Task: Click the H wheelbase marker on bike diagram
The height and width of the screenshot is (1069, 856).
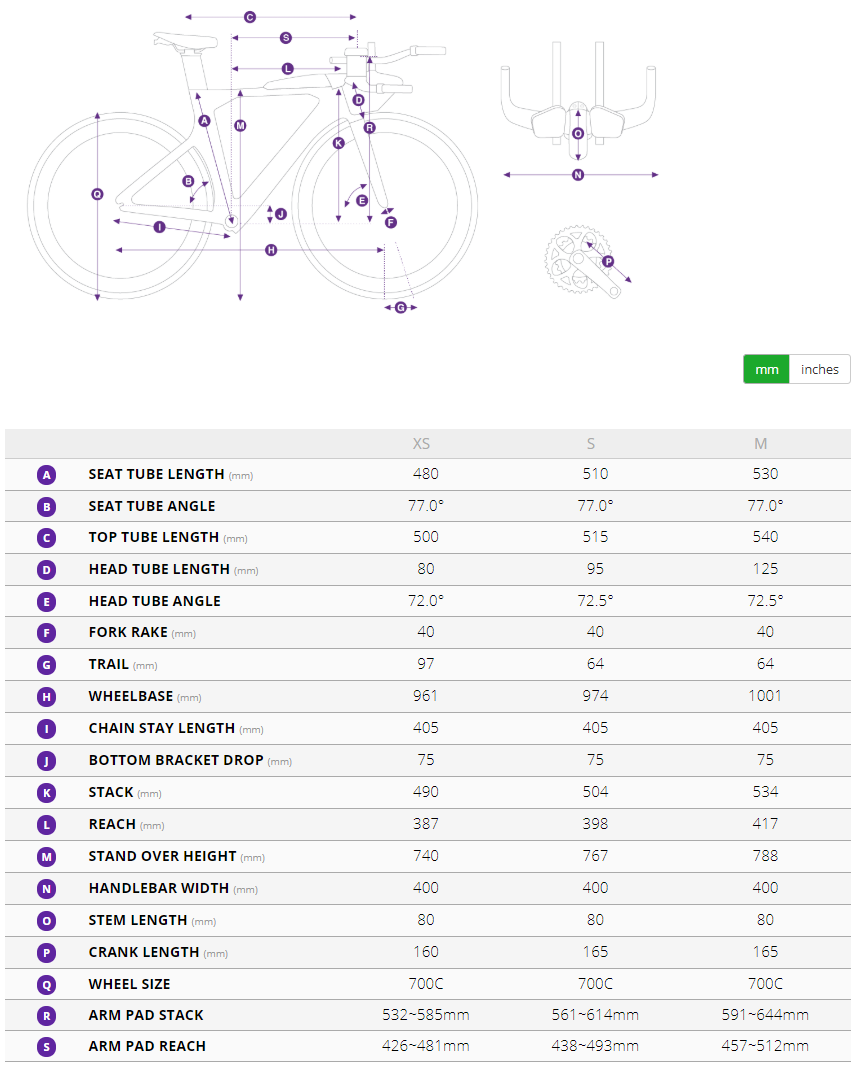Action: (x=271, y=250)
